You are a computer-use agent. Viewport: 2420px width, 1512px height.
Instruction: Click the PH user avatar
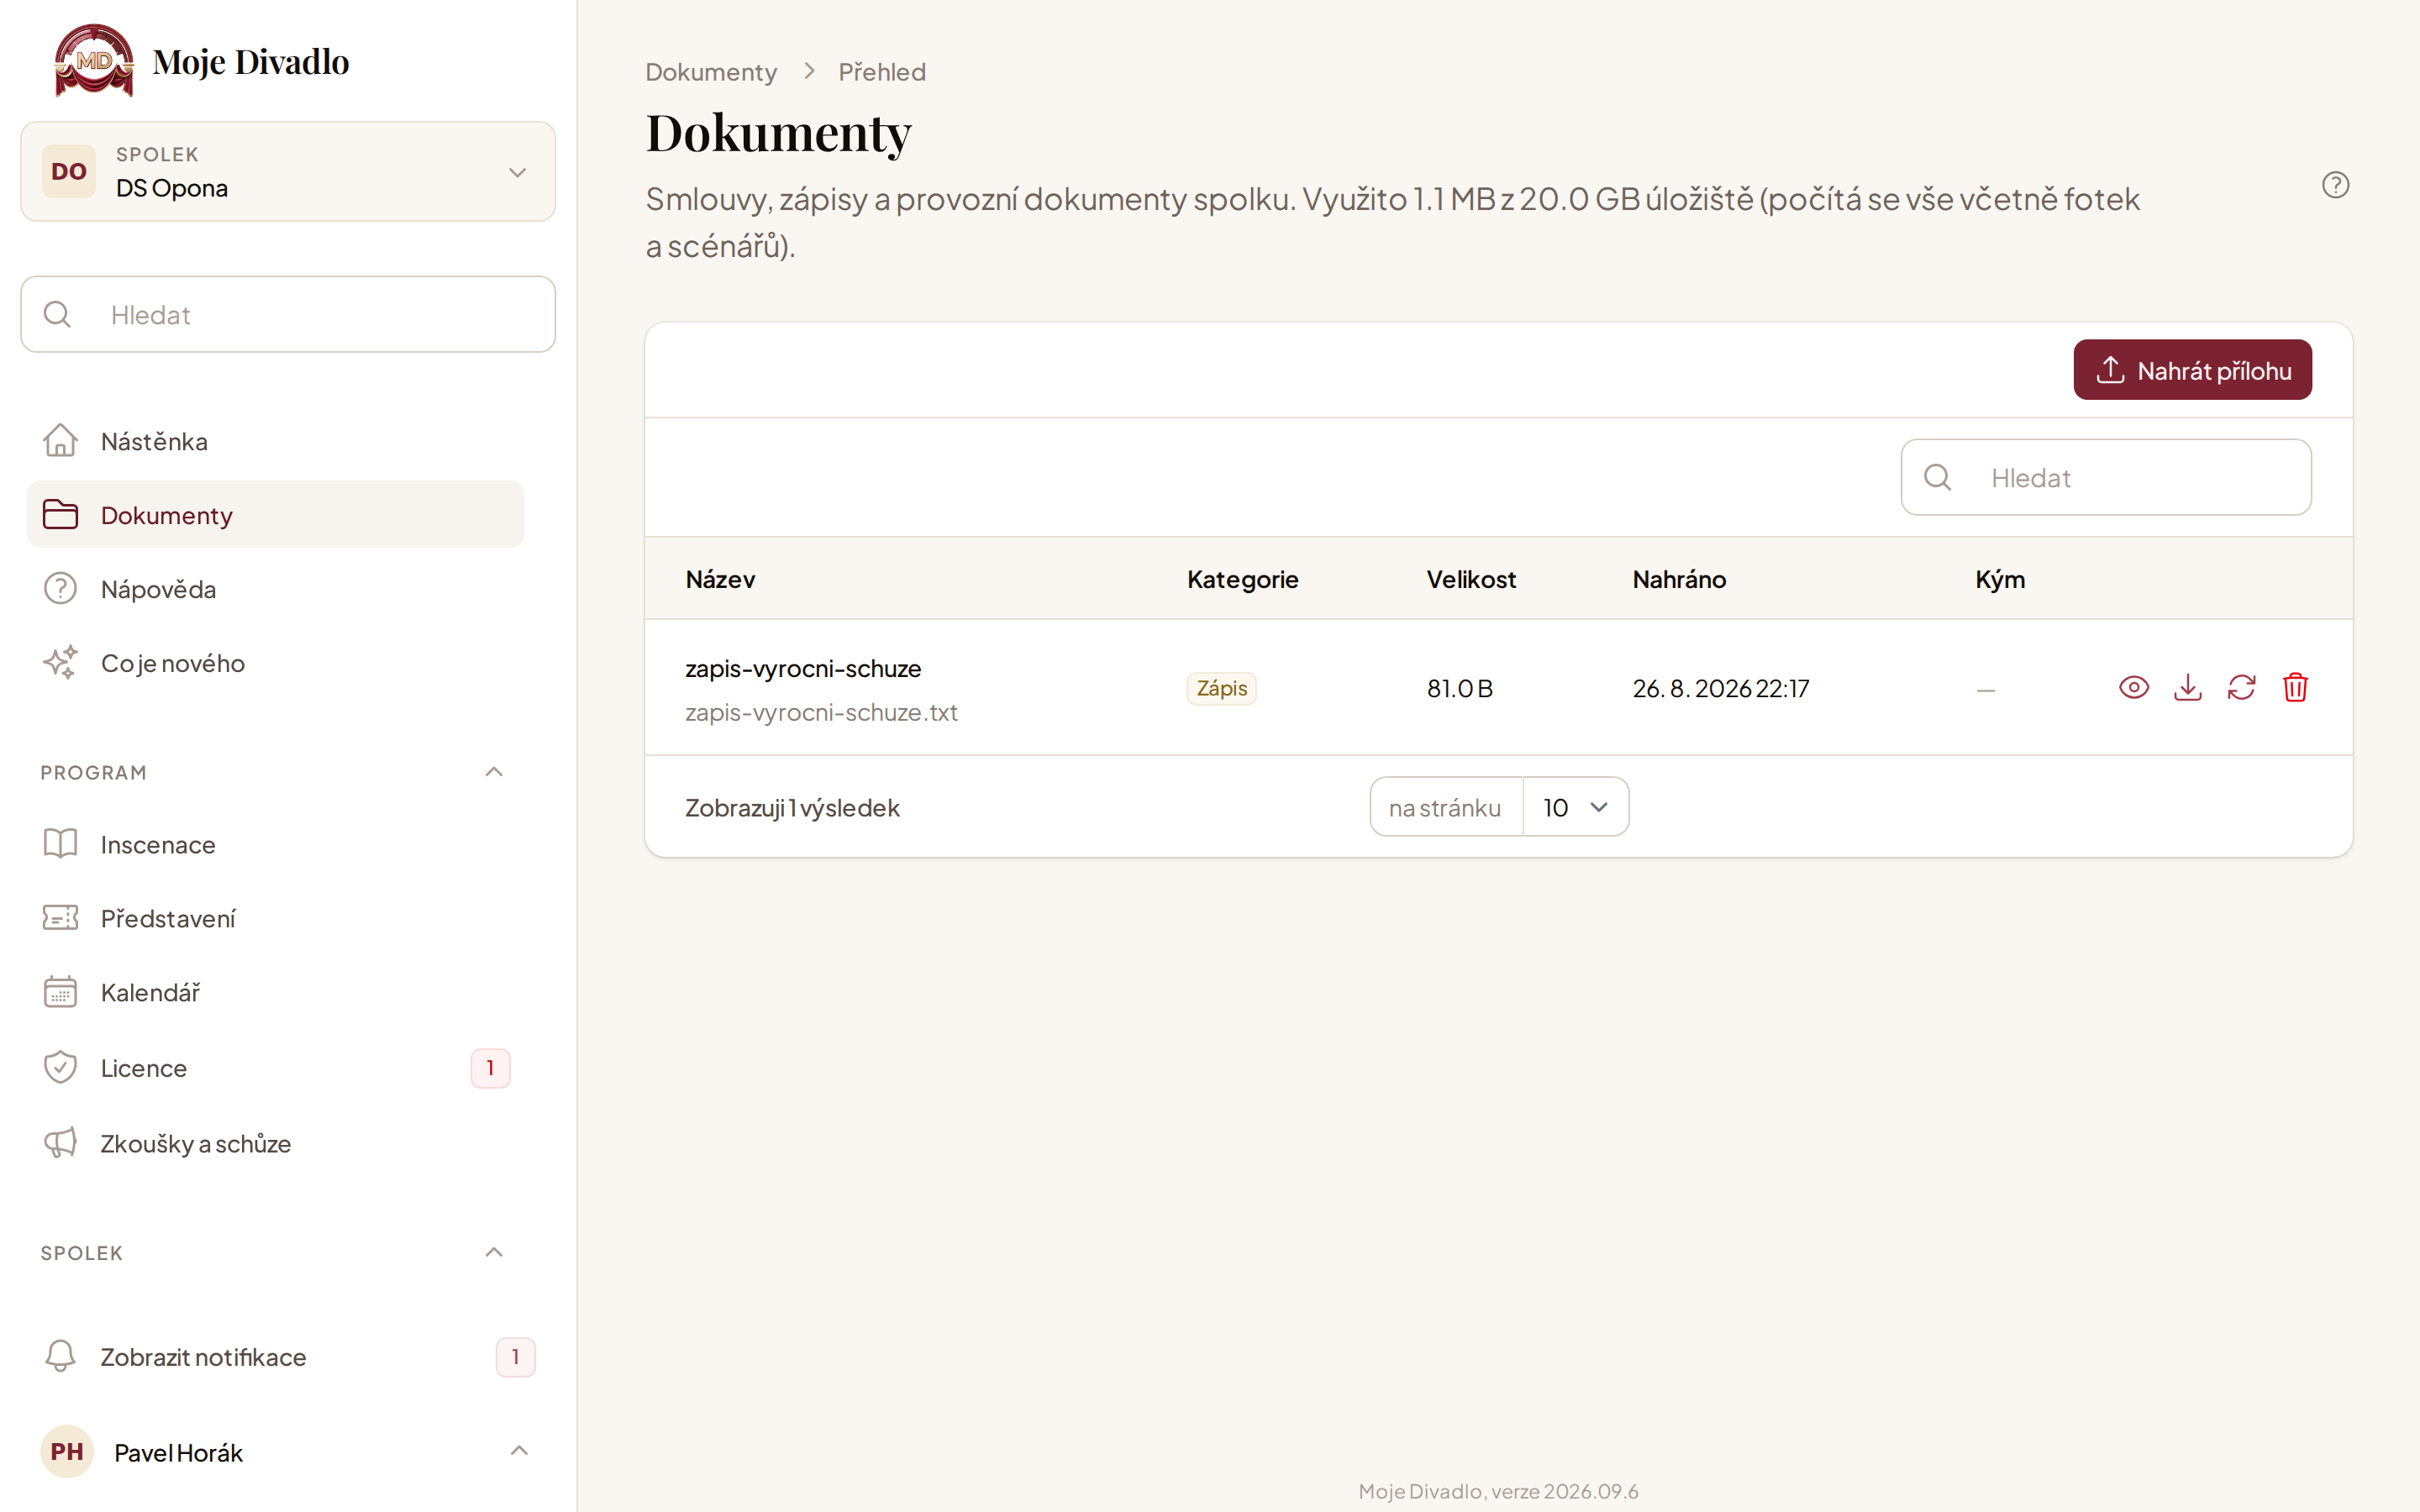[x=67, y=1451]
